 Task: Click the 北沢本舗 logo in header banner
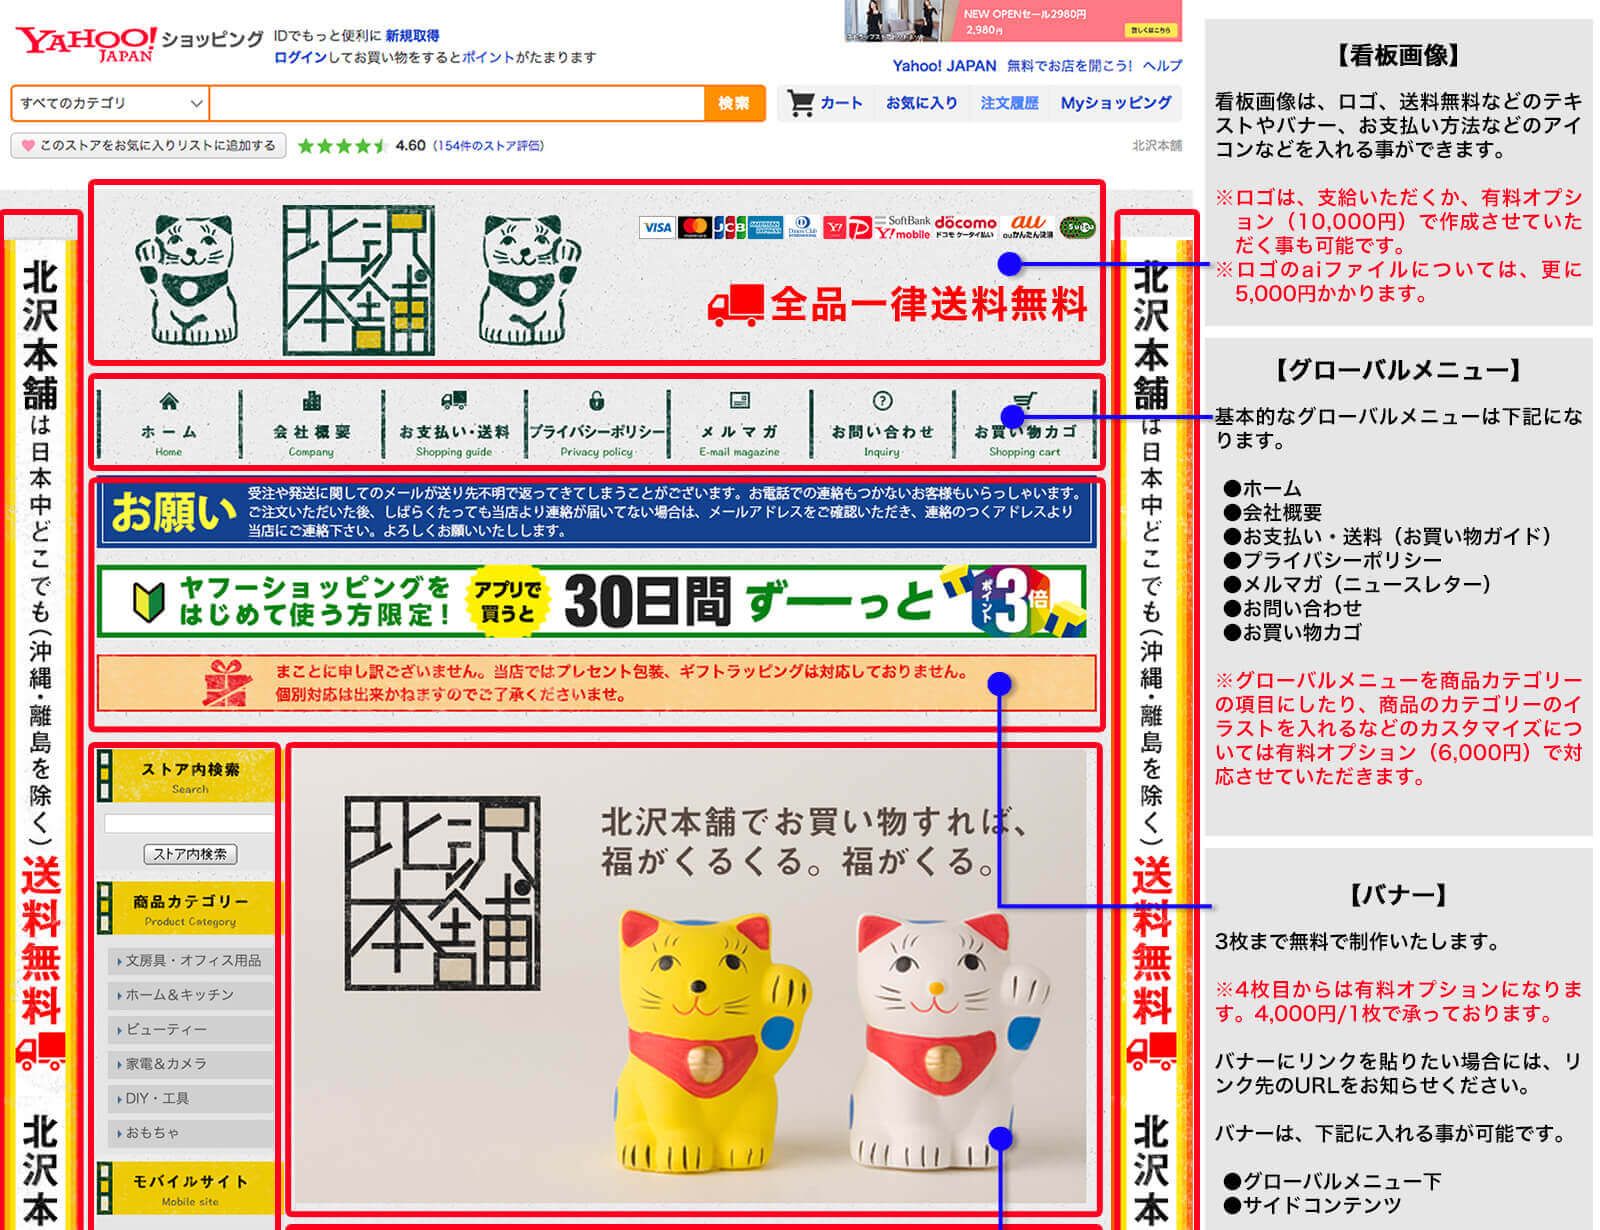358,280
